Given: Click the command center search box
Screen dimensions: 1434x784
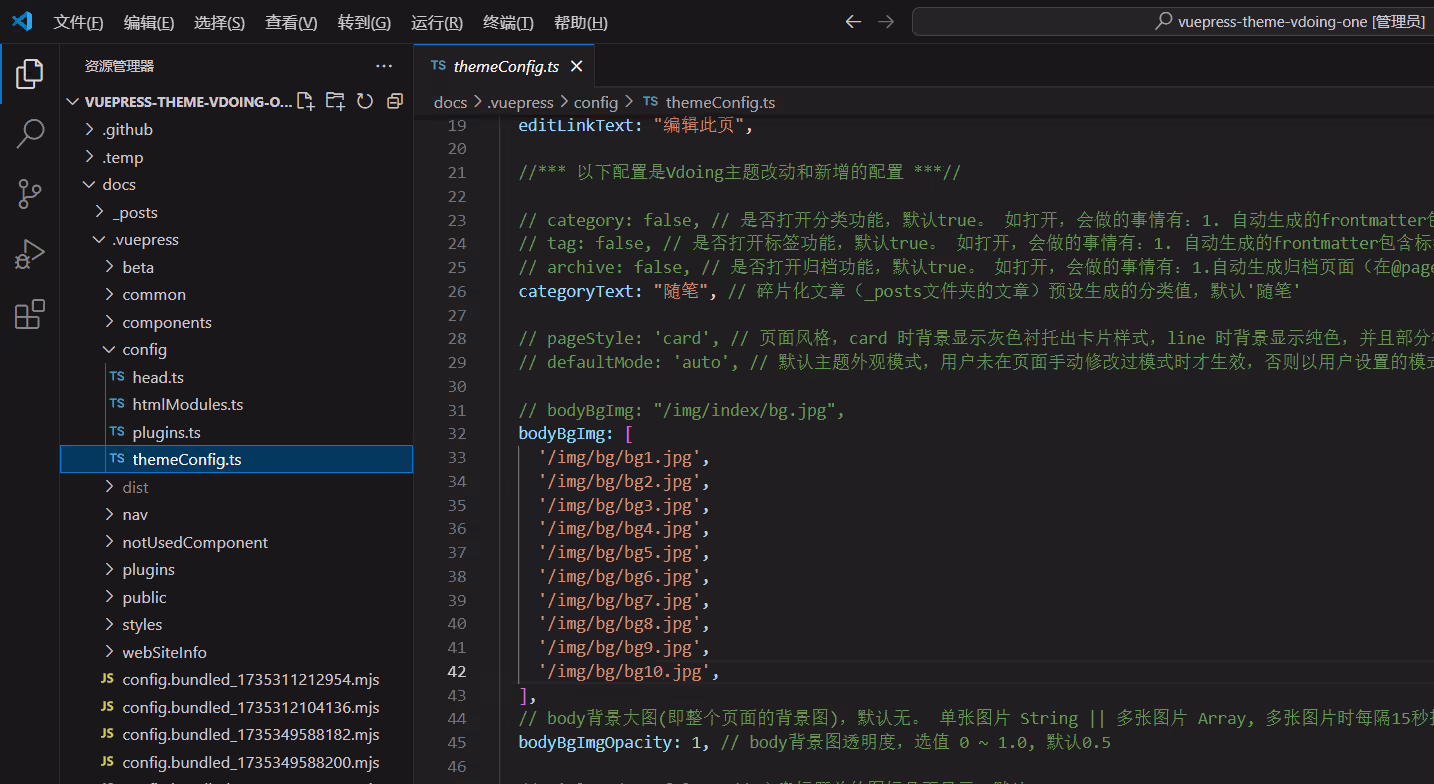Looking at the screenshot, I should [1172, 22].
